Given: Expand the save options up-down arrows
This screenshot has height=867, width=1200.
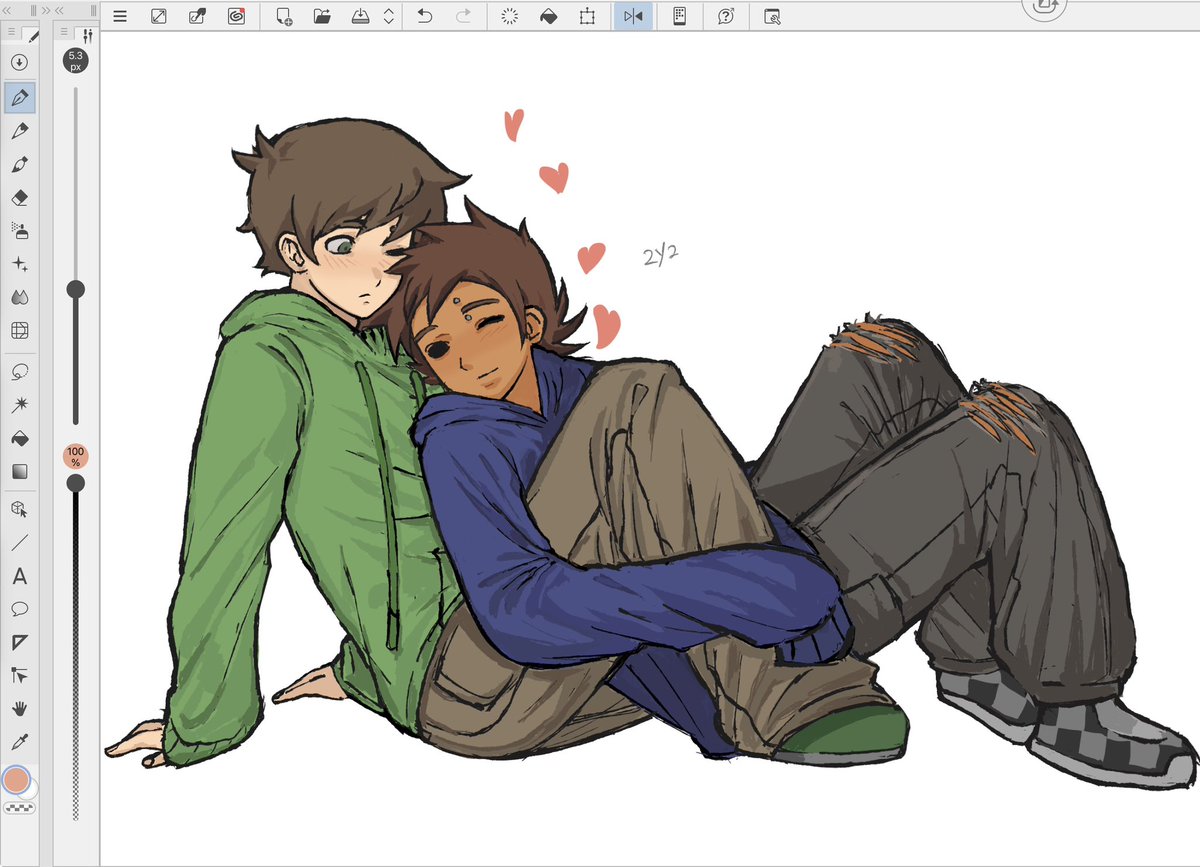Looking at the screenshot, I should (388, 16).
